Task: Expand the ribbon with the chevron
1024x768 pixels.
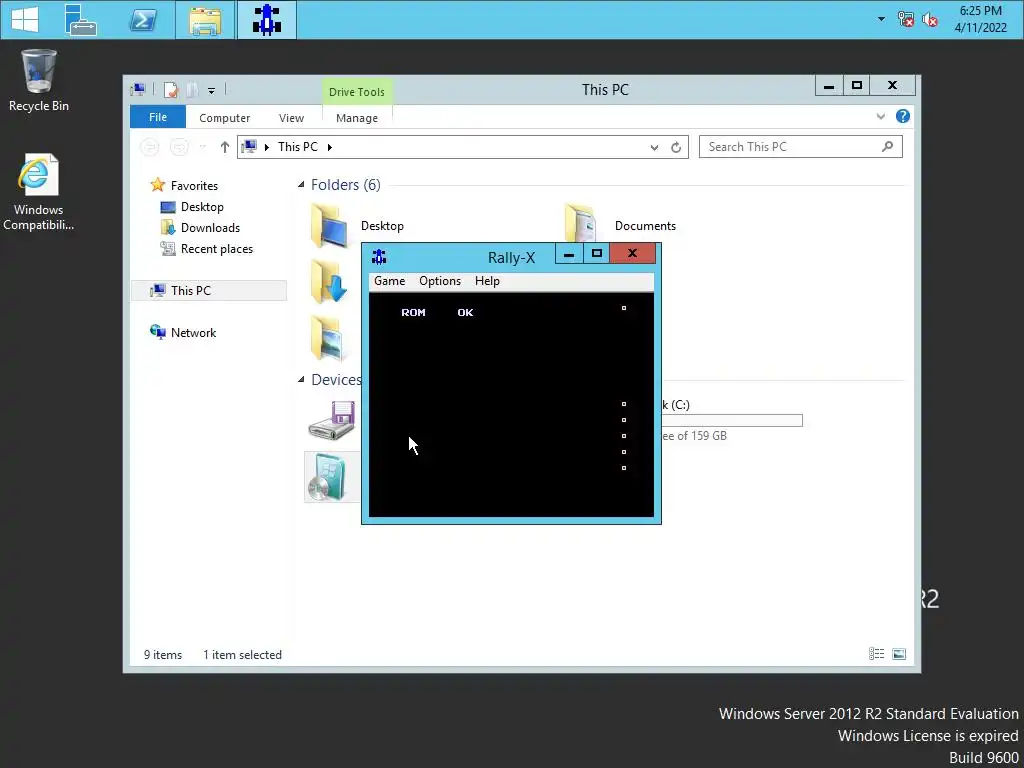Action: pos(880,116)
